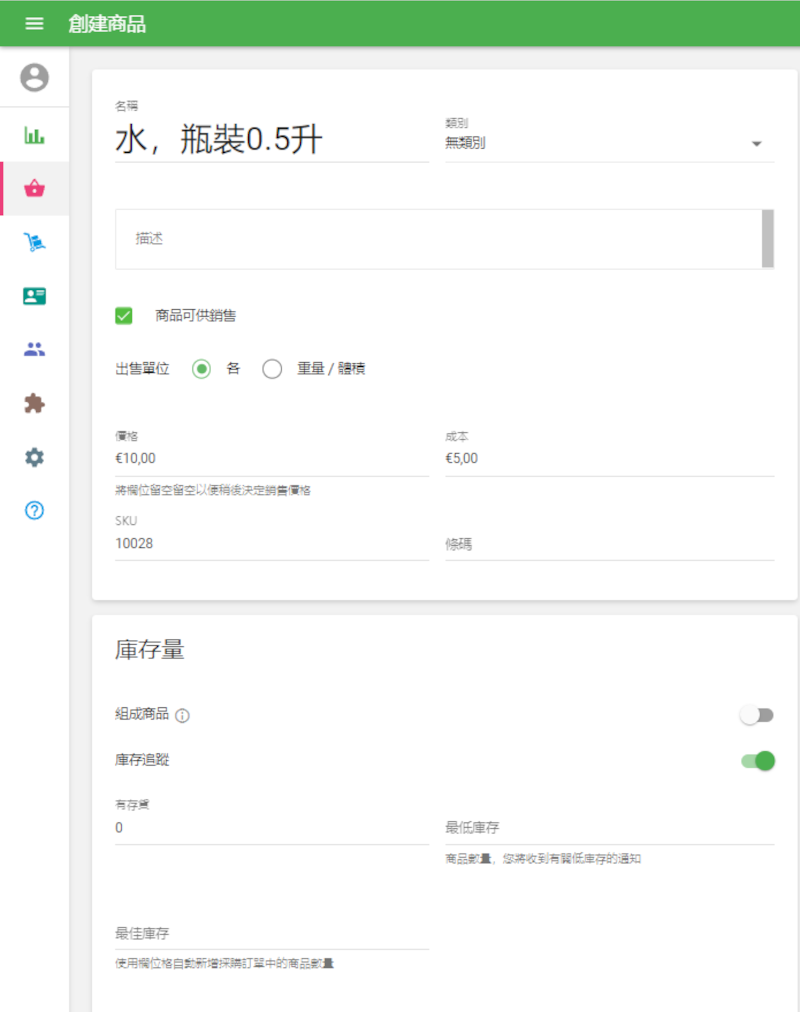Screen dimensions: 800x1012
Task: Open settings with the gear icon
Action: (33, 456)
